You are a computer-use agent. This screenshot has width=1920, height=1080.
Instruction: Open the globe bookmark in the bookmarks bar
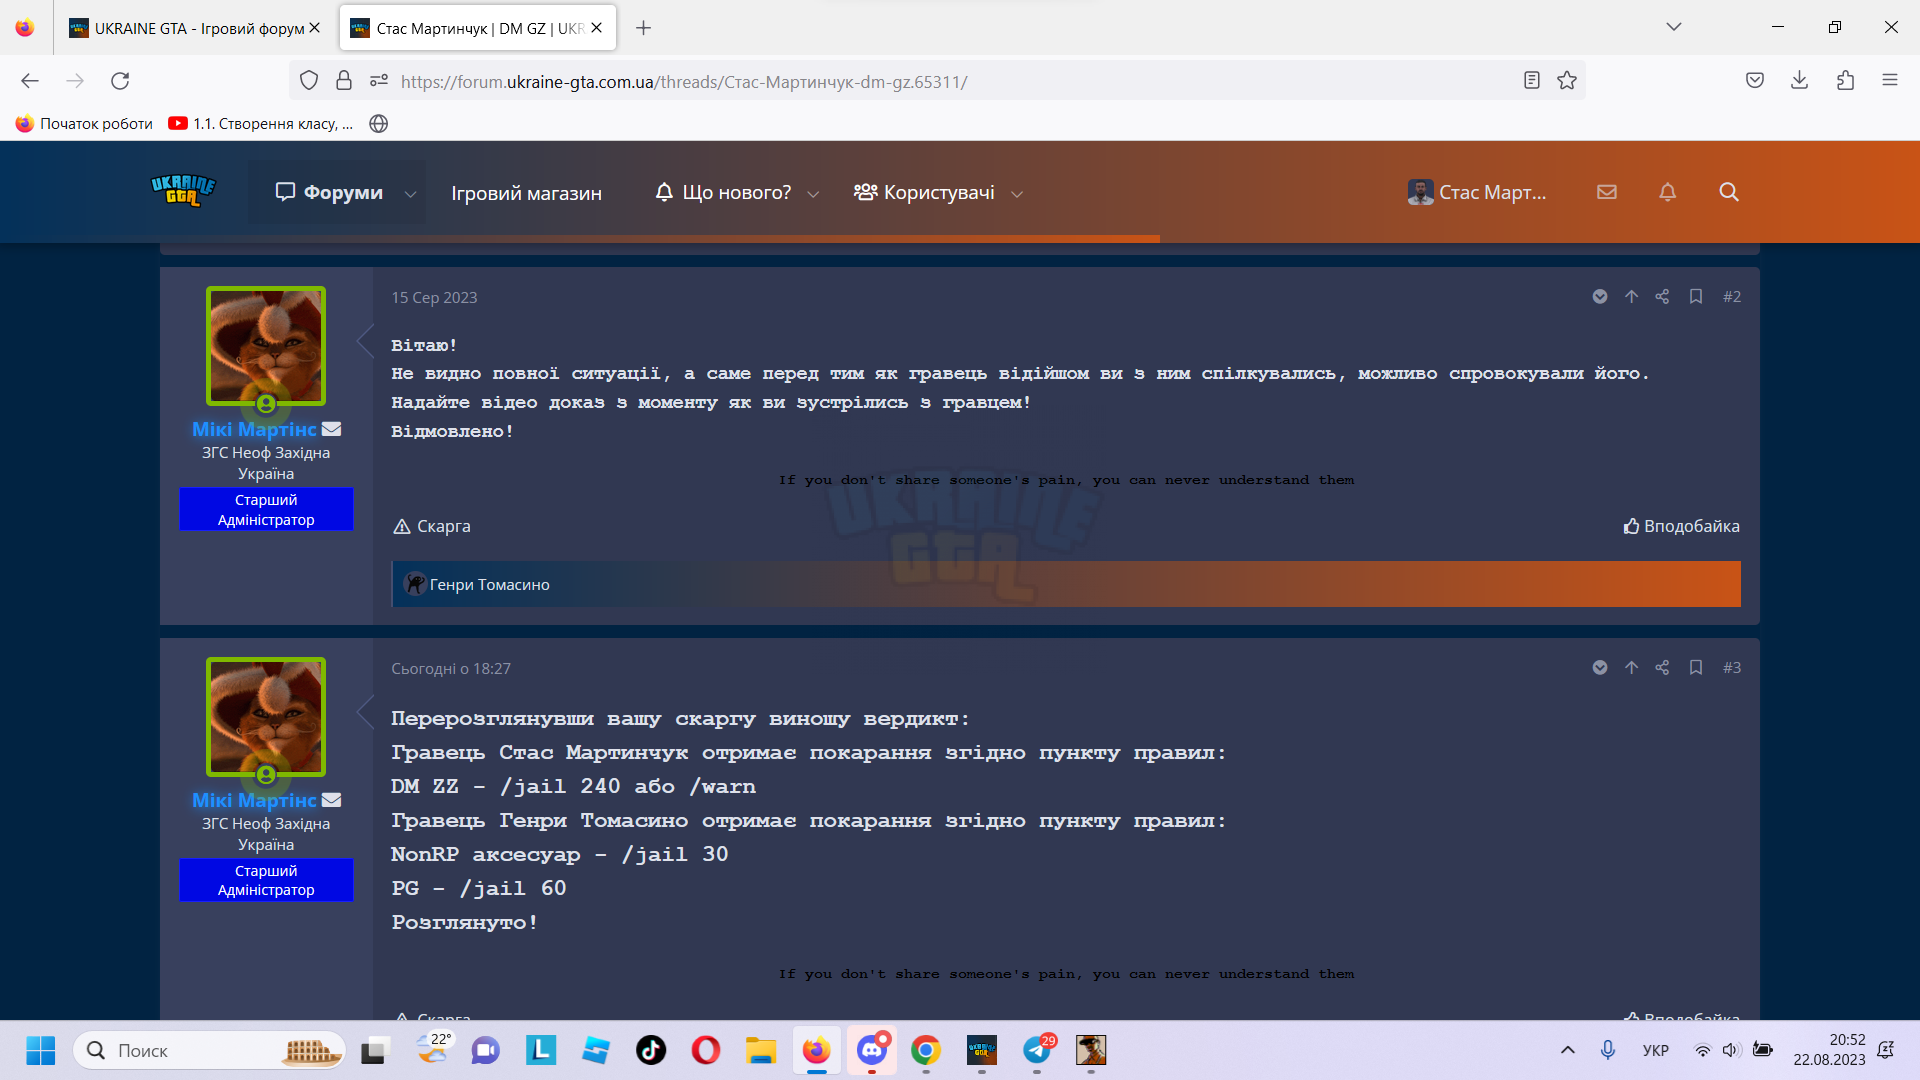(x=379, y=124)
